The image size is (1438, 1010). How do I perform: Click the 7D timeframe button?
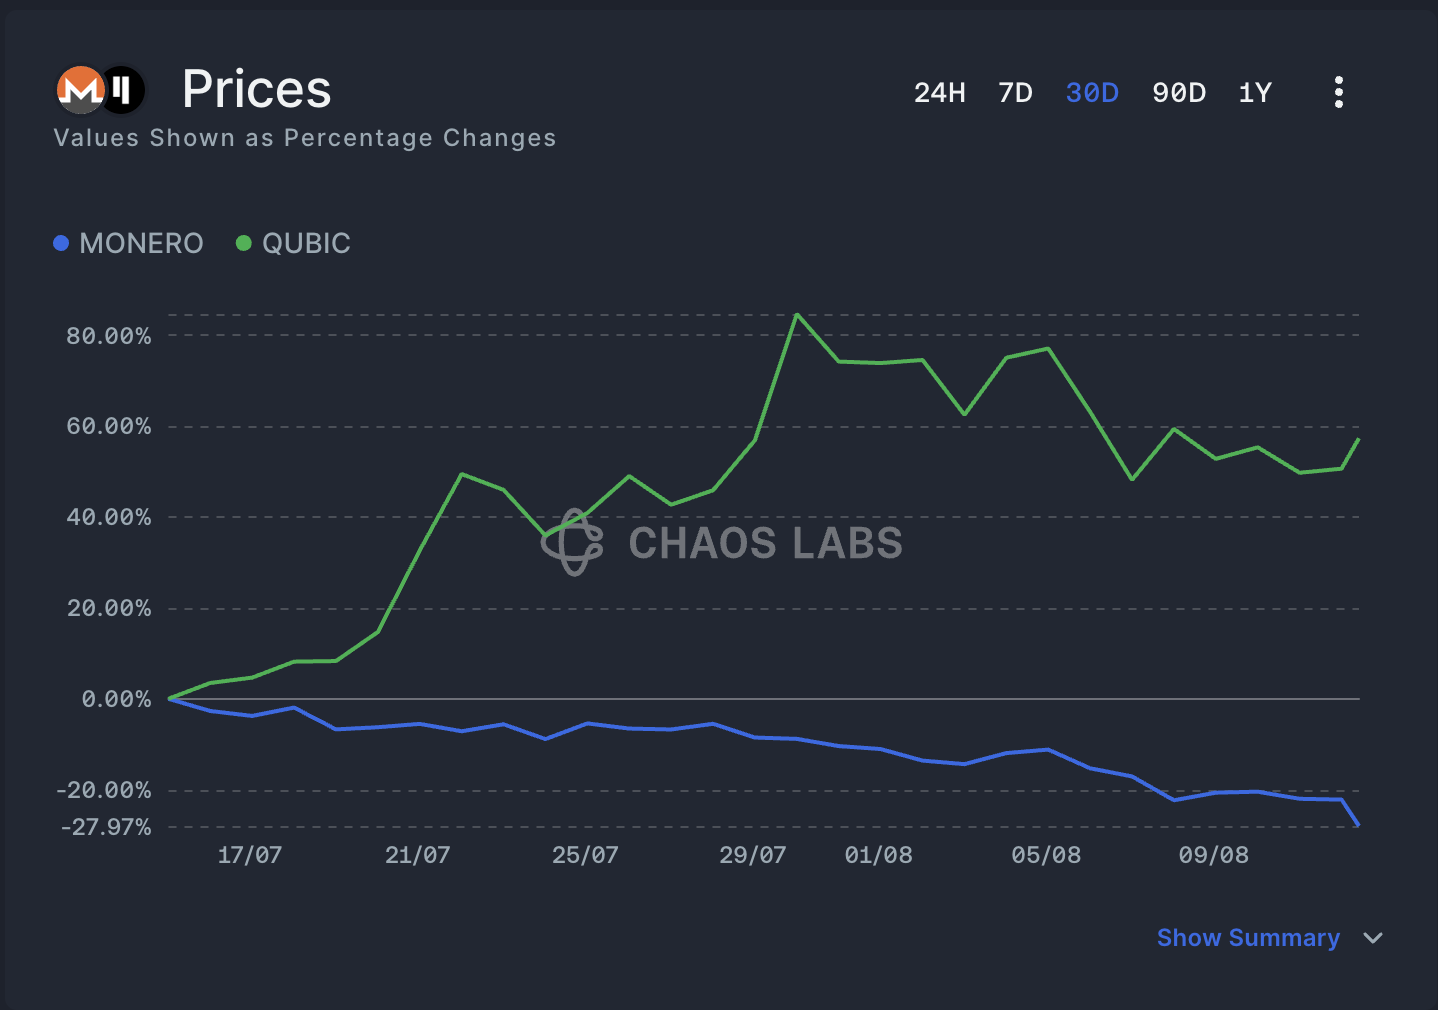point(1015,92)
